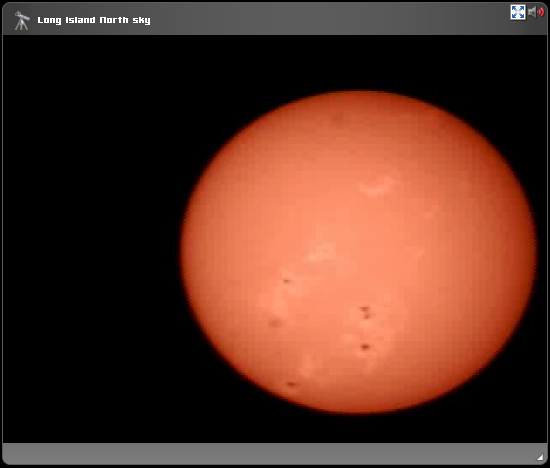Click the resize grip in the bottom-right corner

point(540,457)
